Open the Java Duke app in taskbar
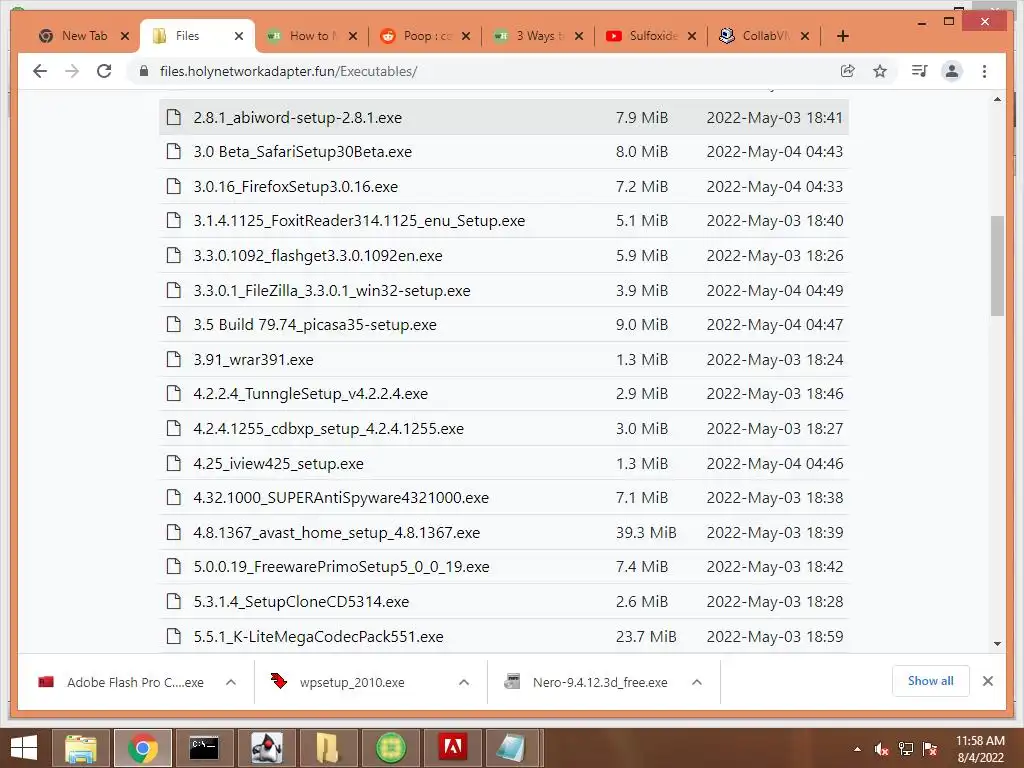The height and width of the screenshot is (768, 1024). (x=267, y=748)
